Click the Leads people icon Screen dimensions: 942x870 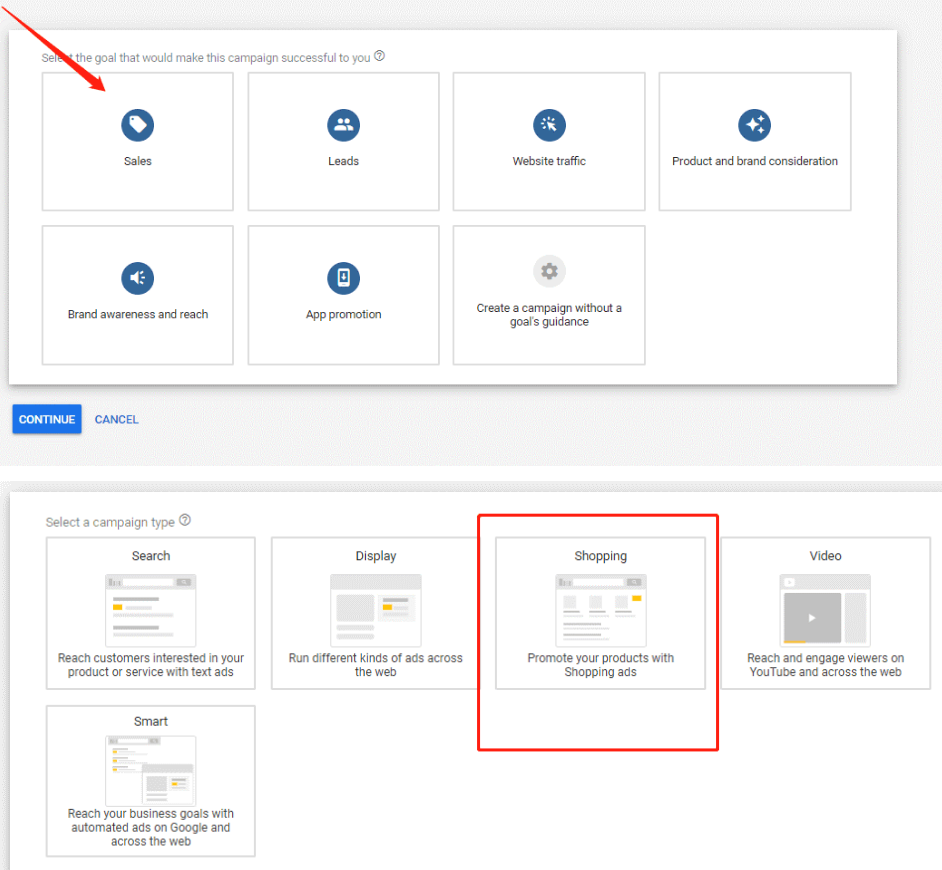[344, 125]
